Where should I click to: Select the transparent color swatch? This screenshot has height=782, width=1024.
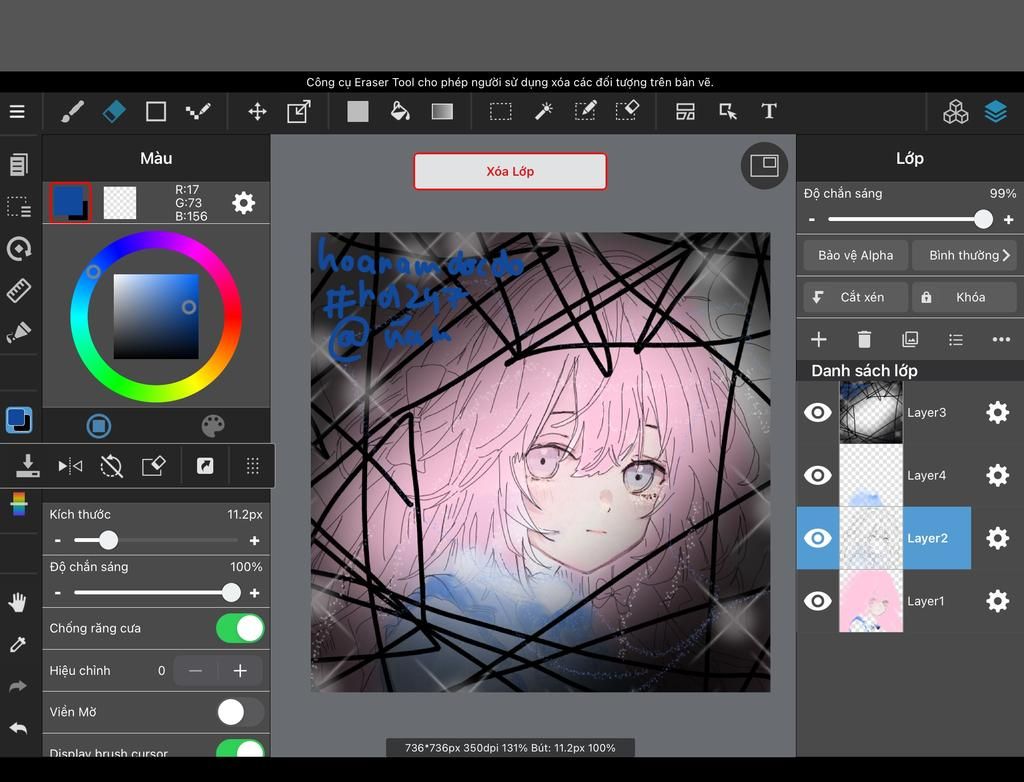click(x=120, y=203)
